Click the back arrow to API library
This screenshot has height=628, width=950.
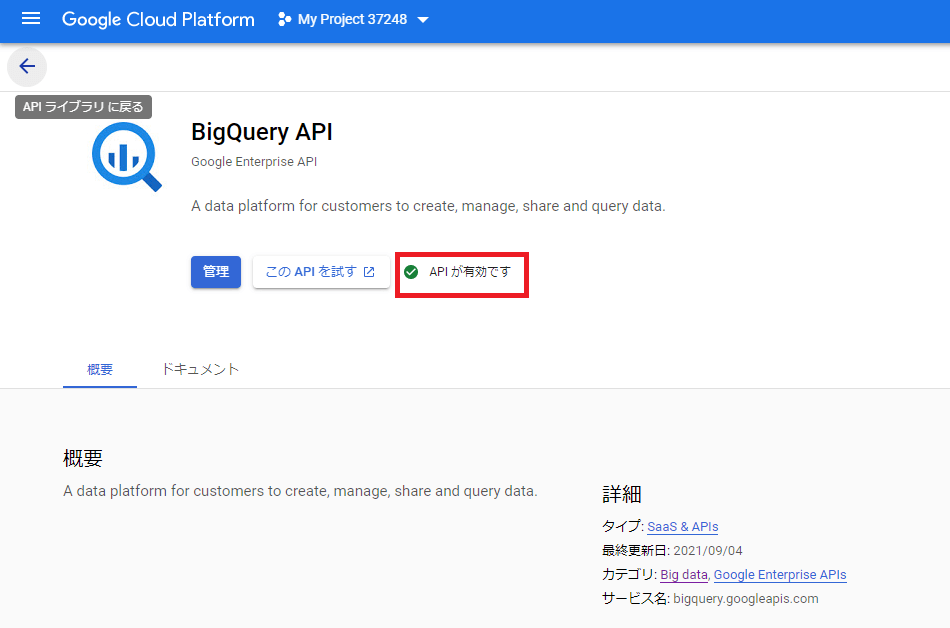(x=27, y=66)
